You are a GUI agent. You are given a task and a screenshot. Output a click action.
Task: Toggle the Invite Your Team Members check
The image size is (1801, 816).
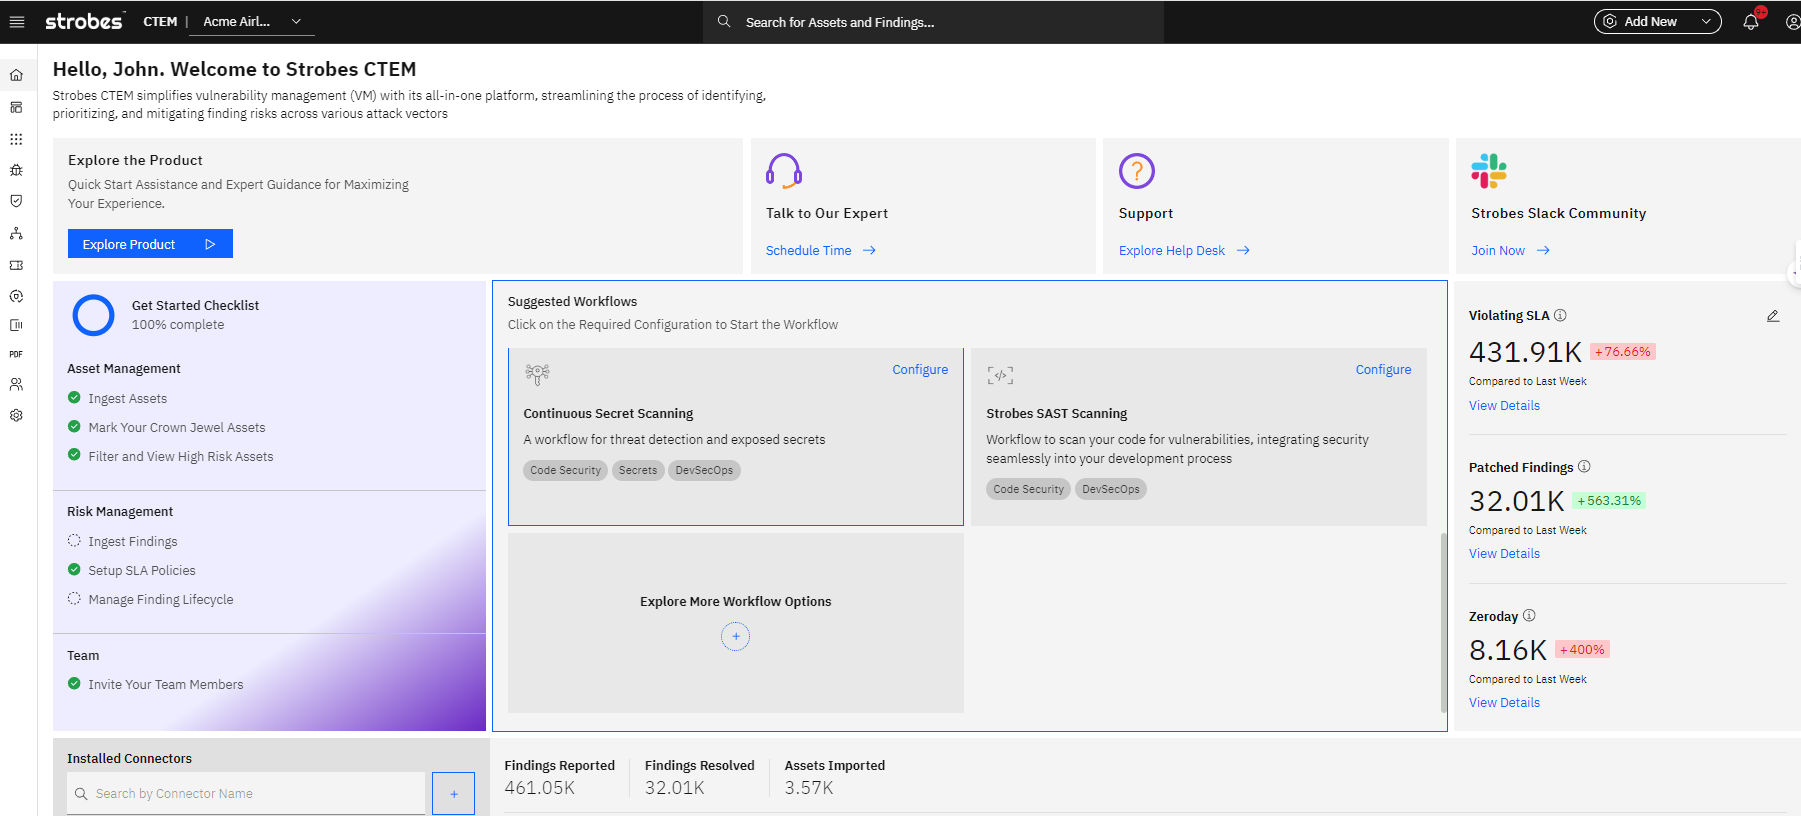click(x=74, y=683)
